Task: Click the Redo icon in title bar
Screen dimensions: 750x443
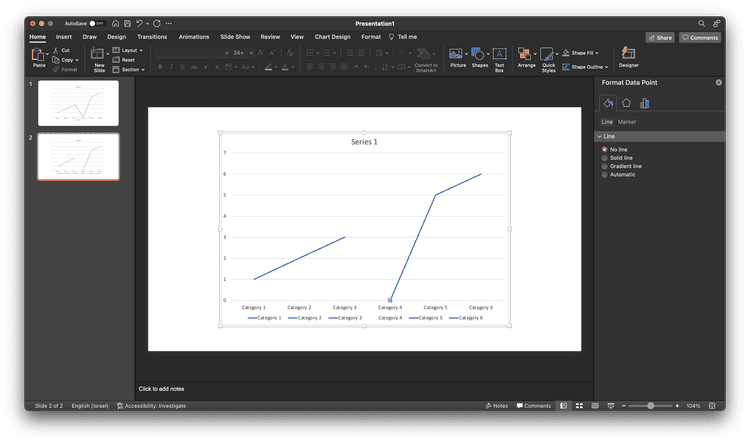Action: tap(157, 23)
